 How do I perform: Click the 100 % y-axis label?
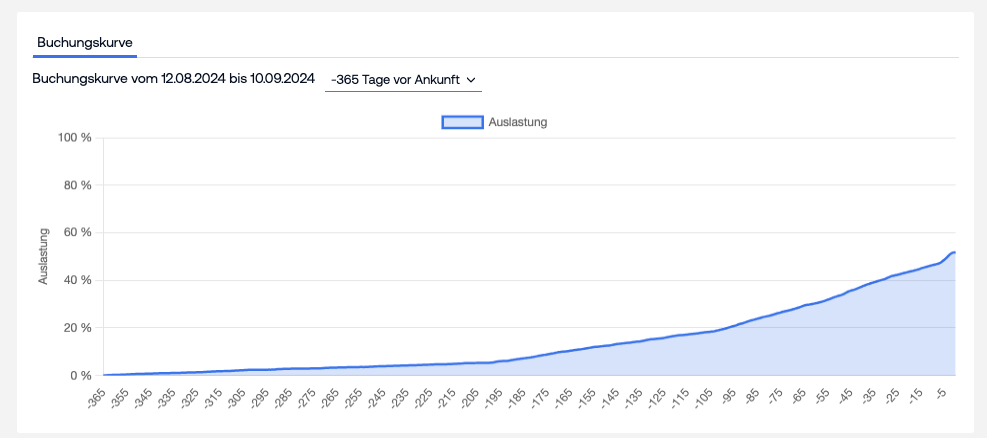[76, 137]
